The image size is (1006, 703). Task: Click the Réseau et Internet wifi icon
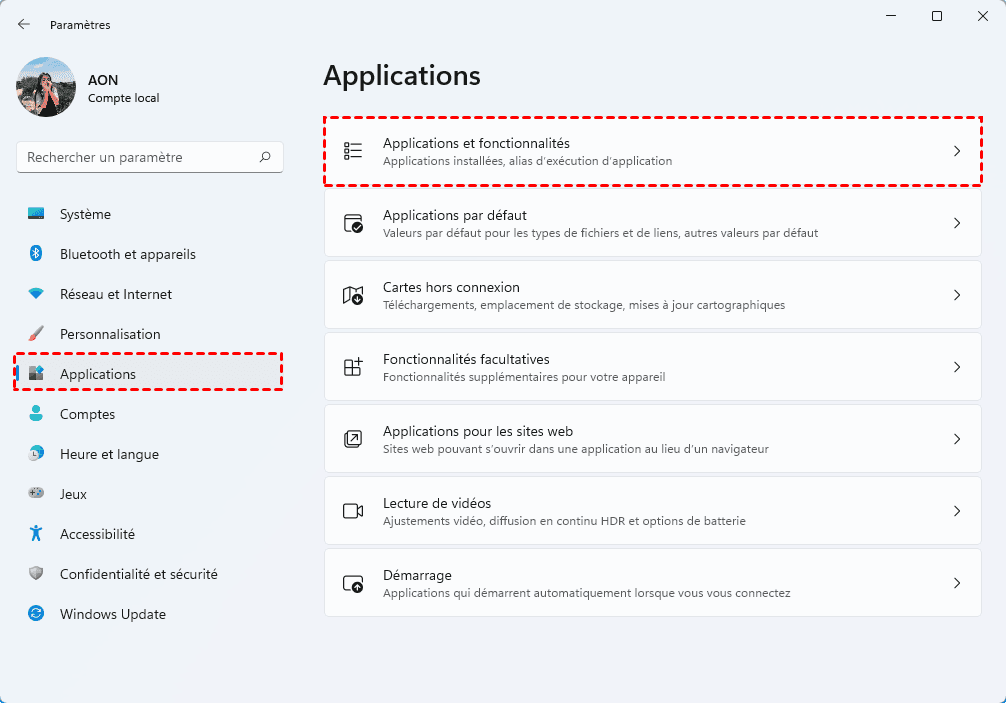pos(36,294)
